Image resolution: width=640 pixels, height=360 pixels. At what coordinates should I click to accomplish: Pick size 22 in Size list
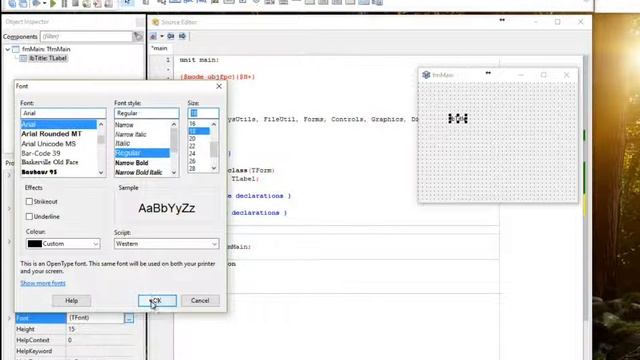tap(192, 146)
